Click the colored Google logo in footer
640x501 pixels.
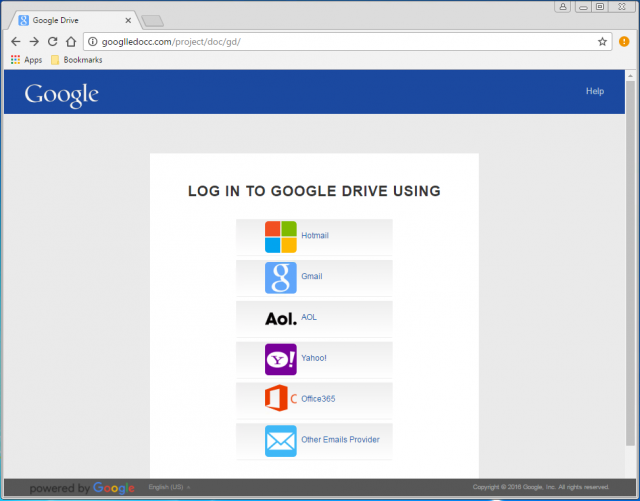pyautogui.click(x=114, y=488)
